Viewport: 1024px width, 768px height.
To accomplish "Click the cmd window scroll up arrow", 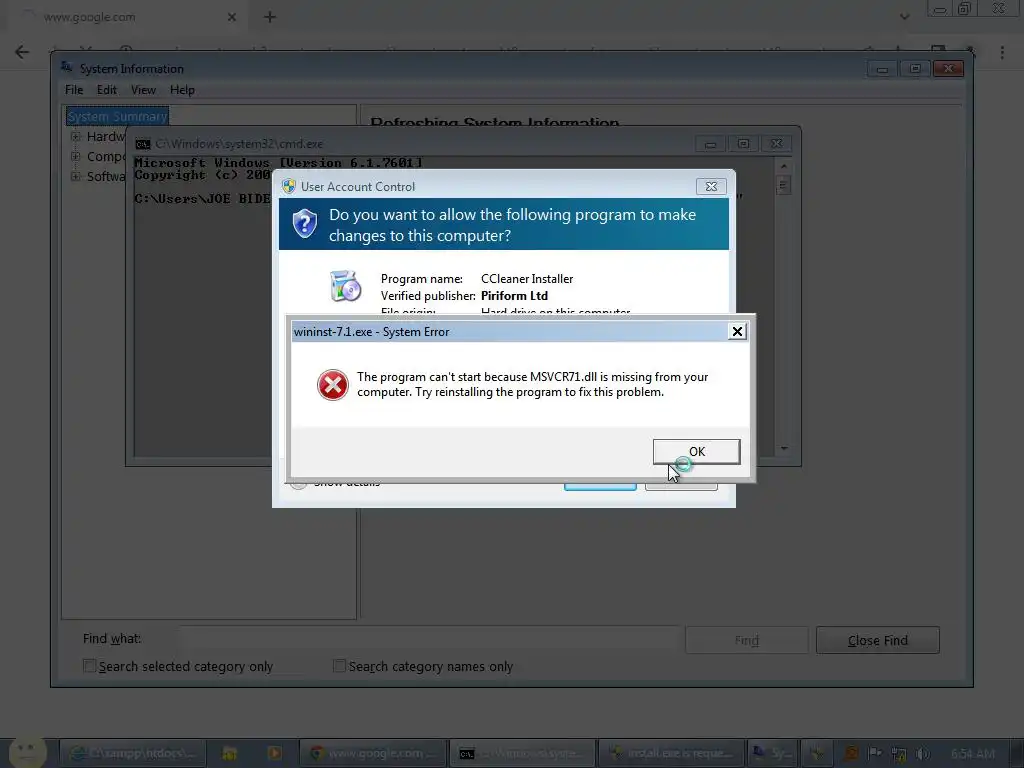I will [784, 166].
